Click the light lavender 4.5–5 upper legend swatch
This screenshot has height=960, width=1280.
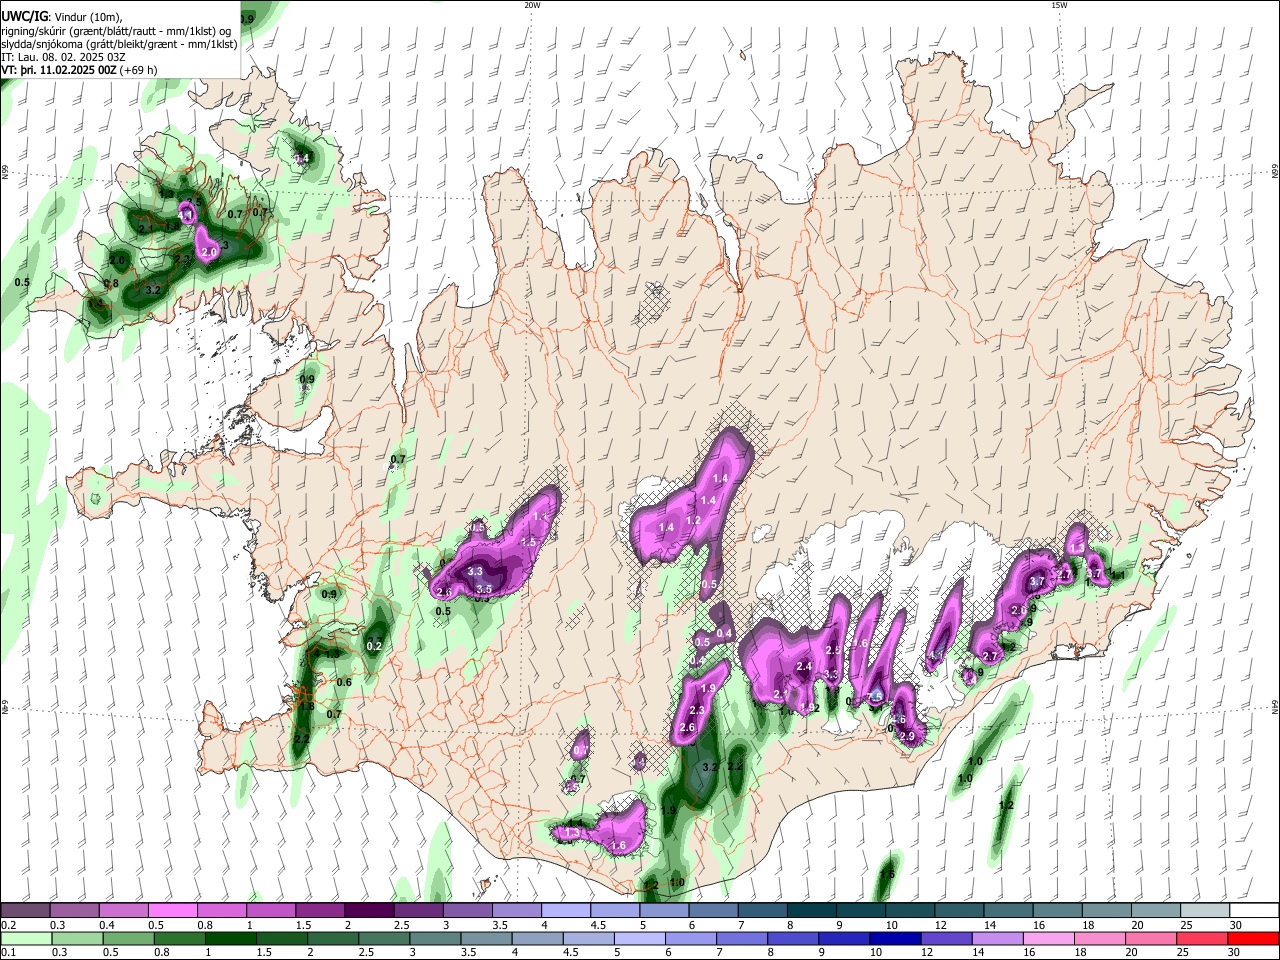click(x=614, y=911)
